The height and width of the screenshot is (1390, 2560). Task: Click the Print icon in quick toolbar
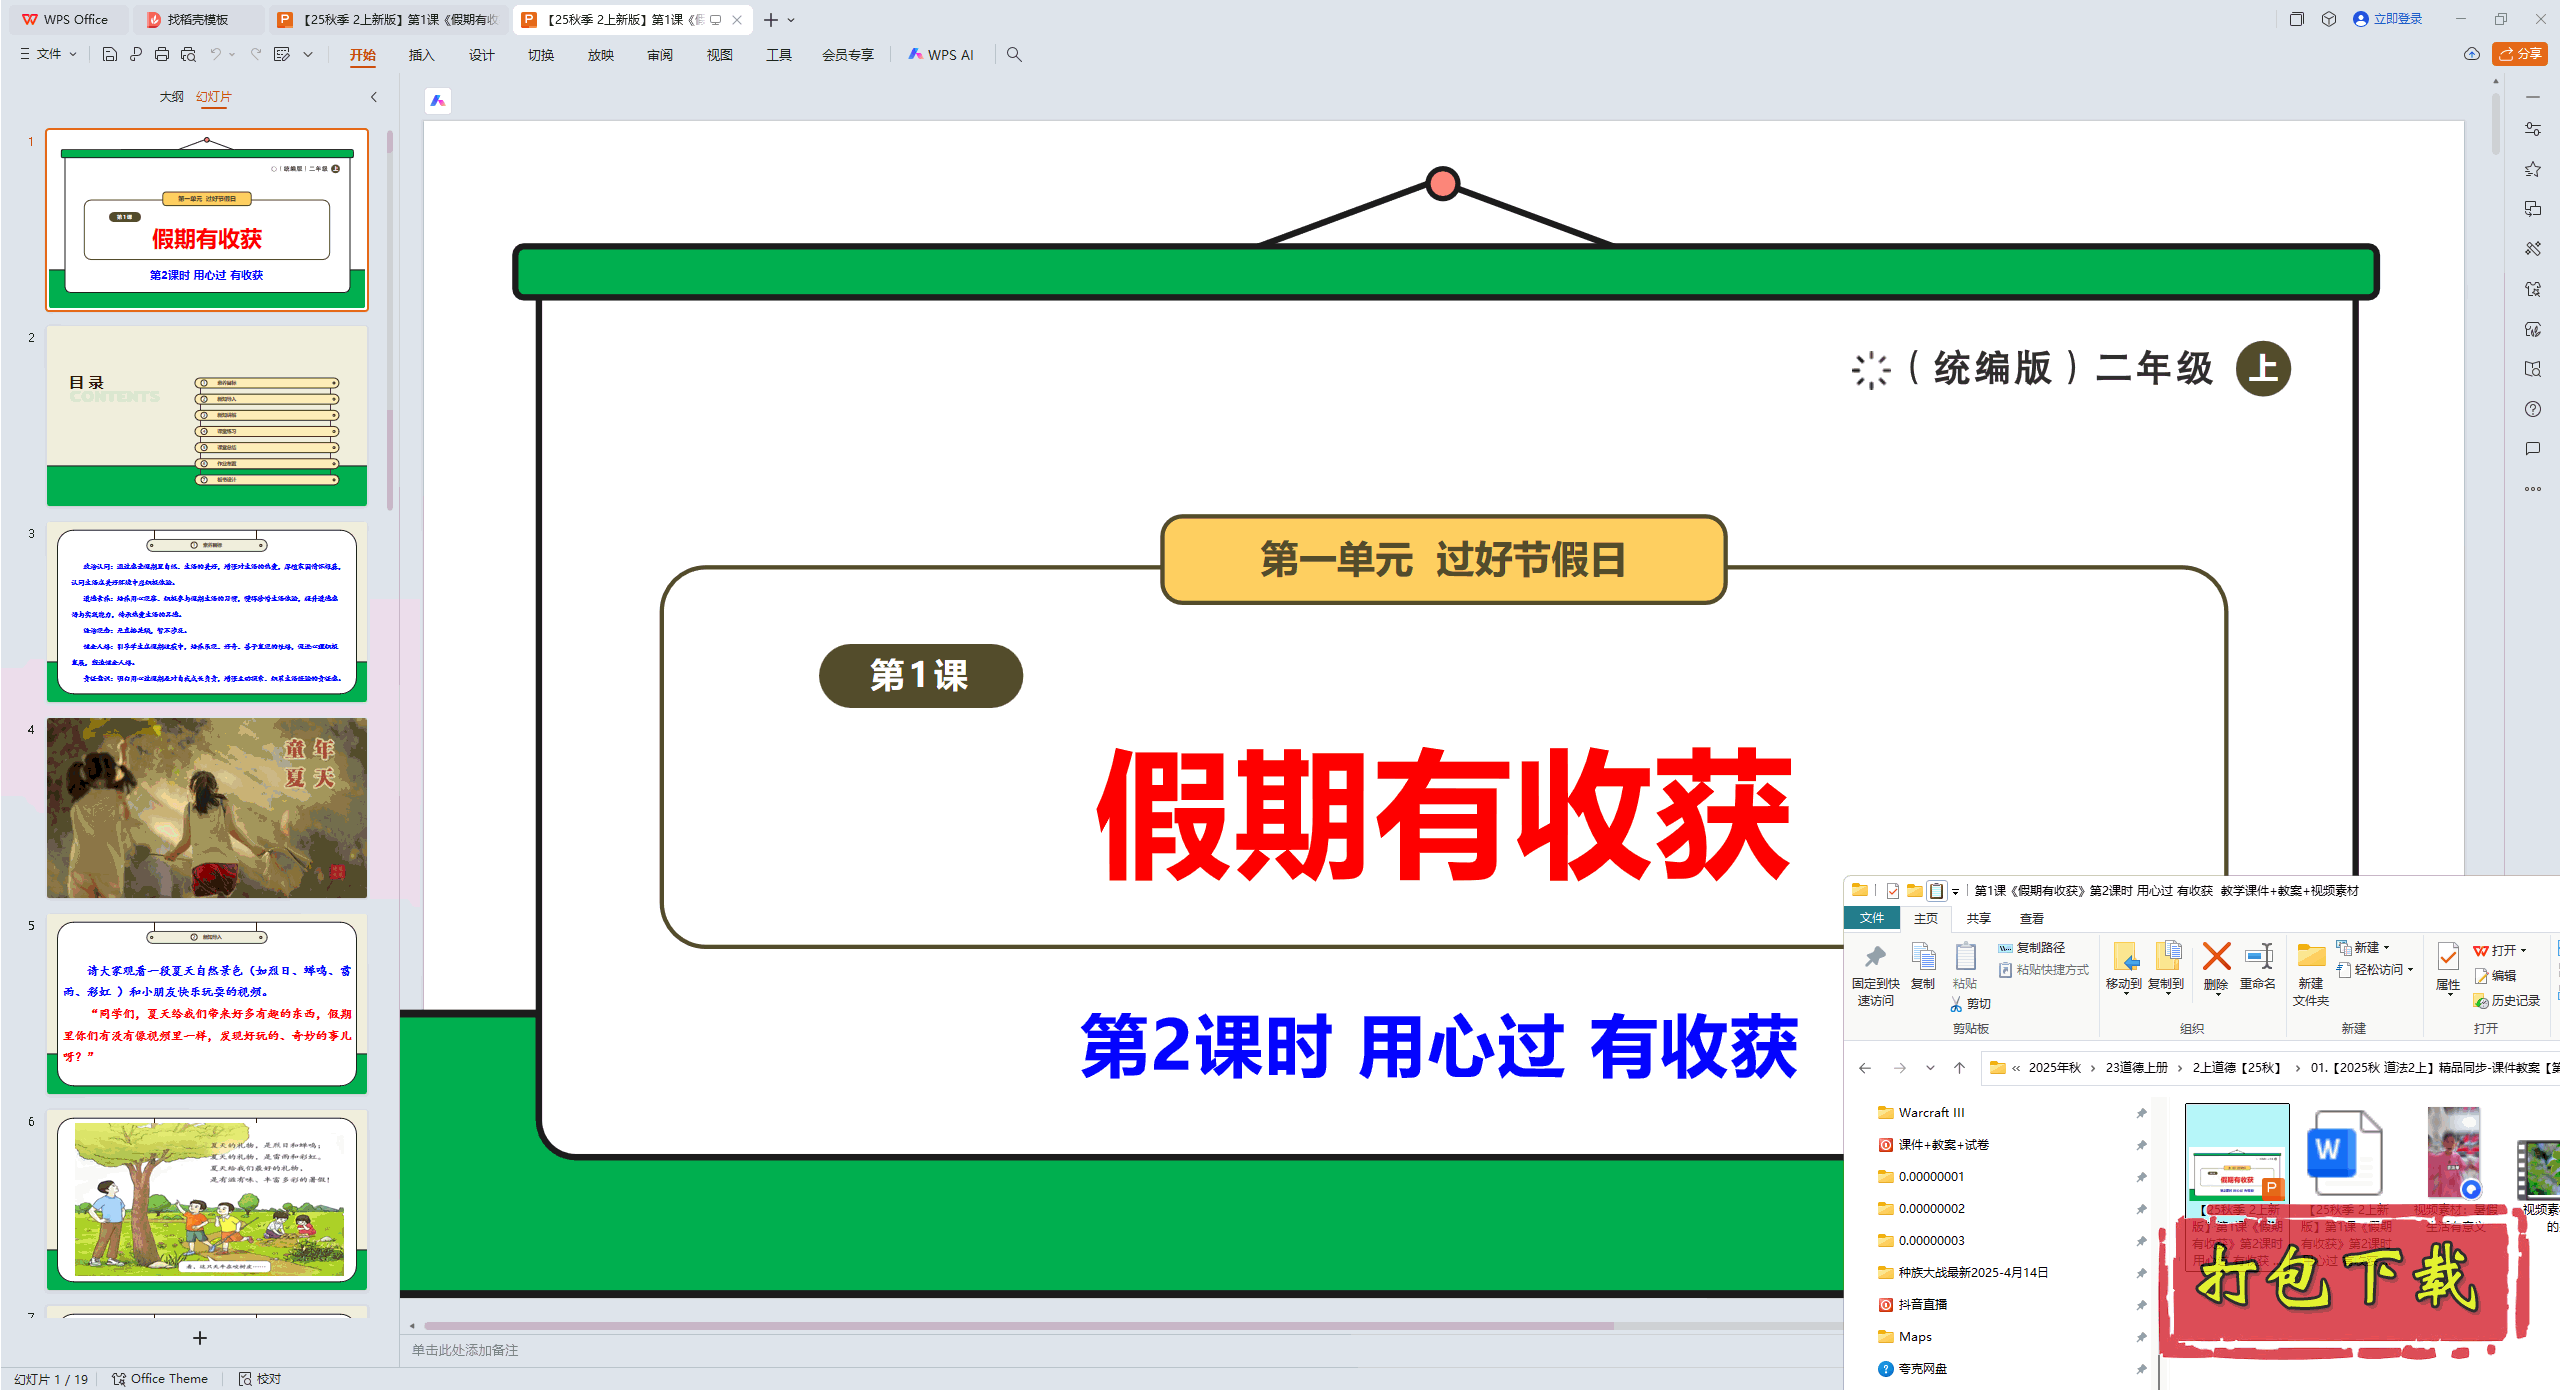pyautogui.click(x=162, y=55)
